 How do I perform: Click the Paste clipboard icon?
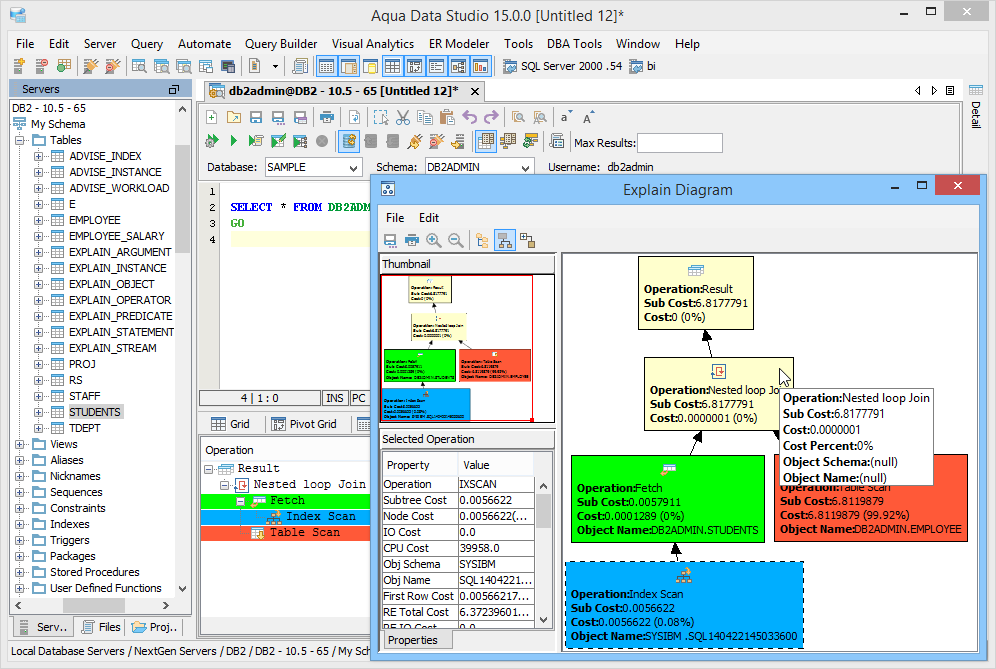pos(447,118)
